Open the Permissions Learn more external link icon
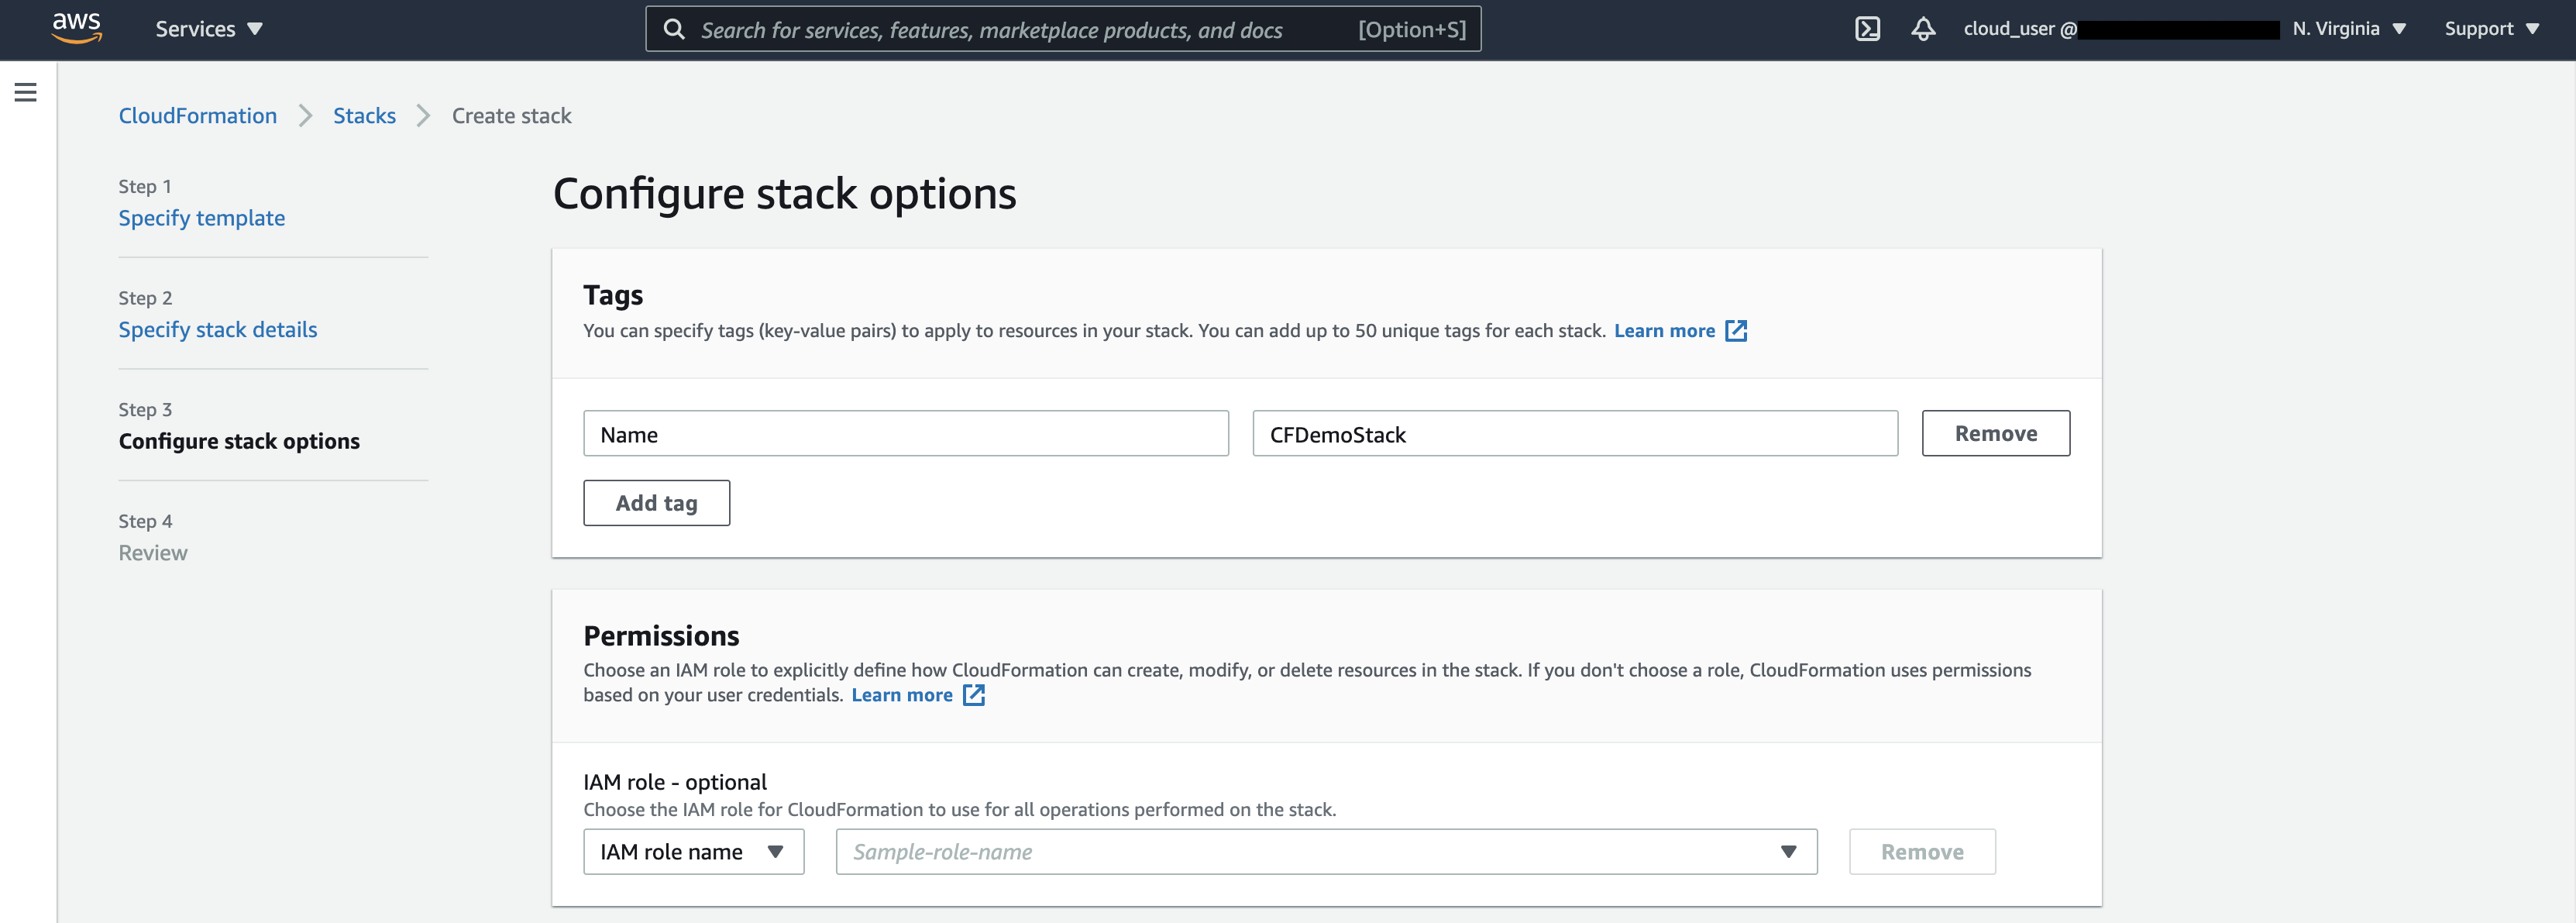The height and width of the screenshot is (923, 2576). click(x=974, y=695)
